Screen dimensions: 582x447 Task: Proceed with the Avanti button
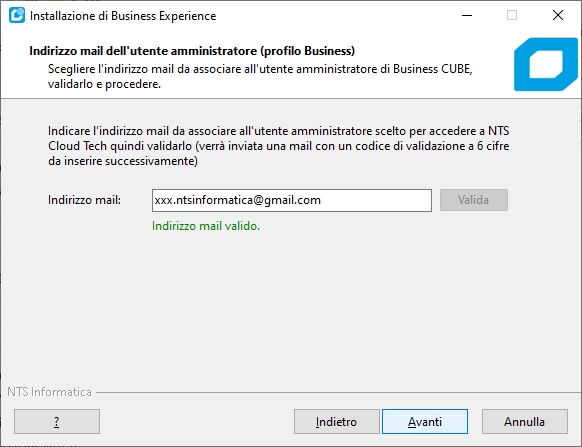(x=425, y=421)
